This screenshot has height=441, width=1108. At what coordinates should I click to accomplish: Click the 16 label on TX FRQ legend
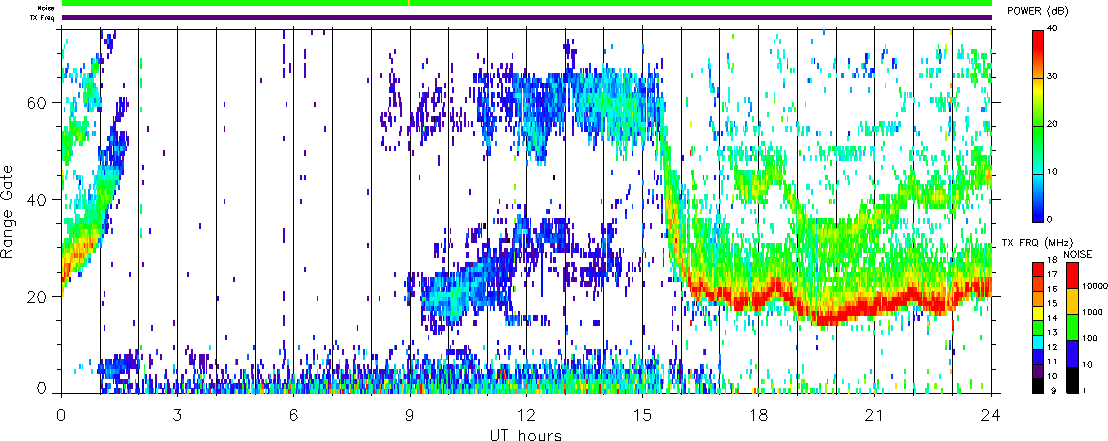pyautogui.click(x=1052, y=289)
